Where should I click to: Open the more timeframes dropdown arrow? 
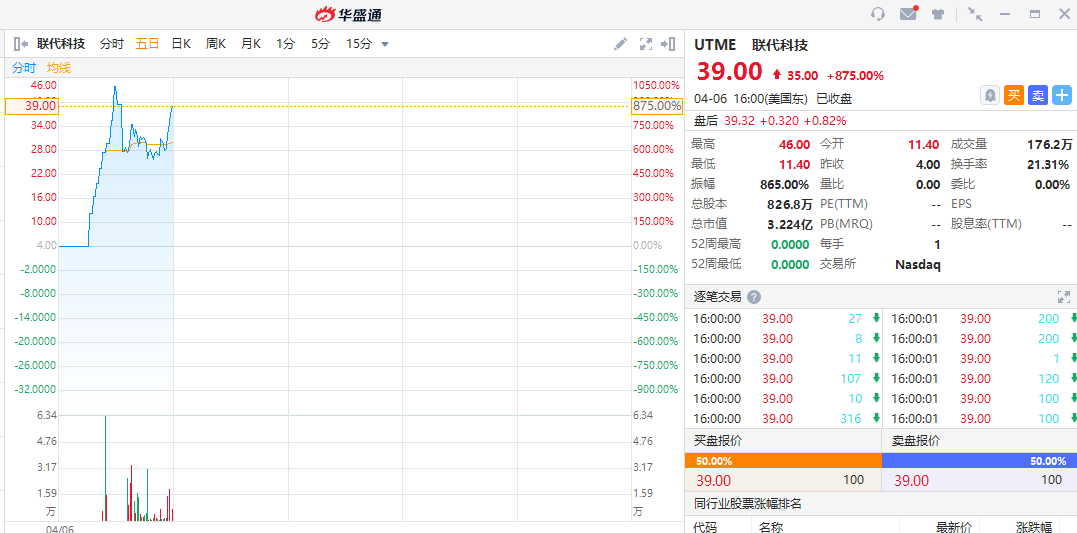385,44
